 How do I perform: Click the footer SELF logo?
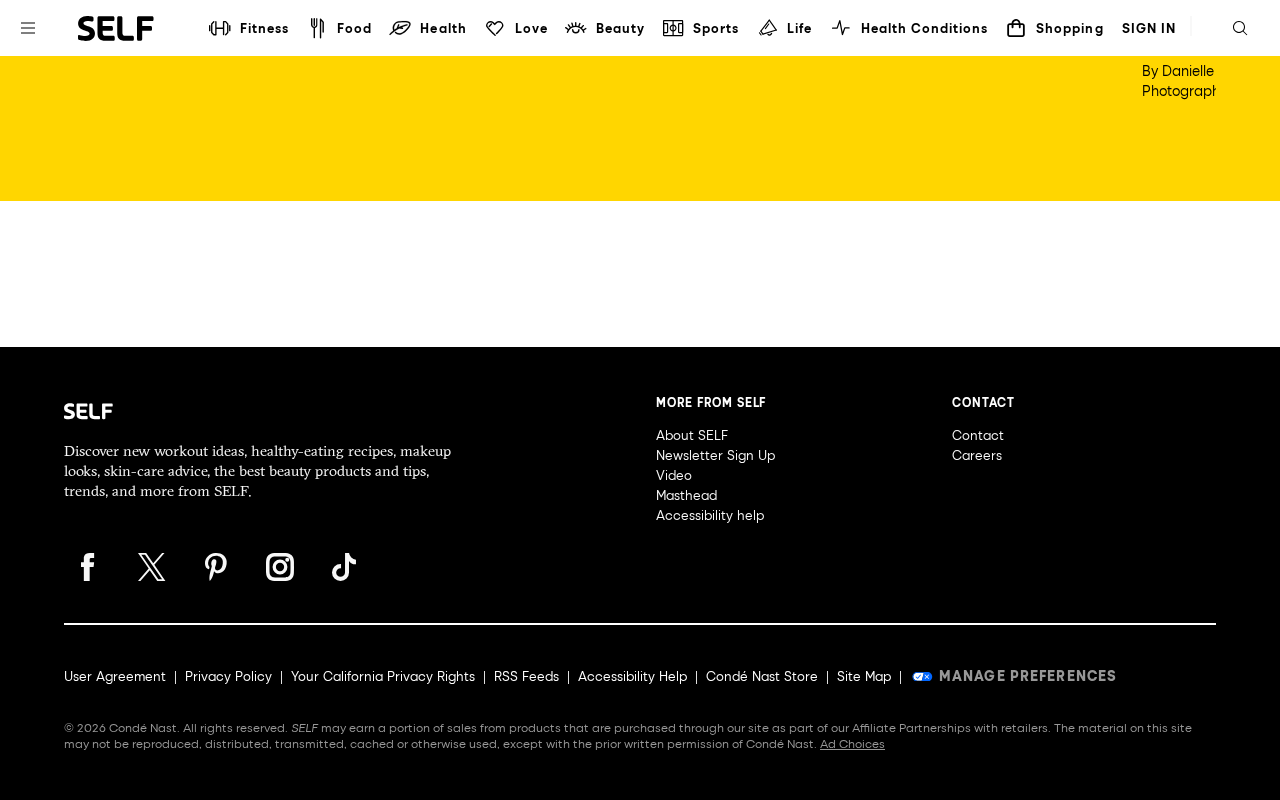point(88,411)
